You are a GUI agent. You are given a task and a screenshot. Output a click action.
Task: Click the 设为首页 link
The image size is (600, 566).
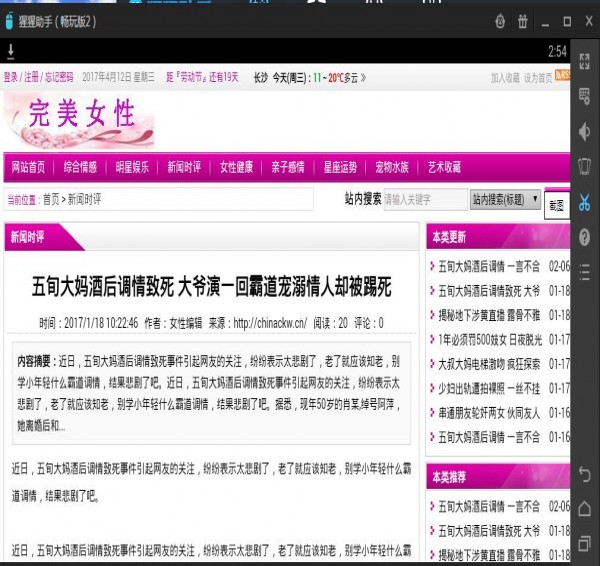click(x=538, y=78)
